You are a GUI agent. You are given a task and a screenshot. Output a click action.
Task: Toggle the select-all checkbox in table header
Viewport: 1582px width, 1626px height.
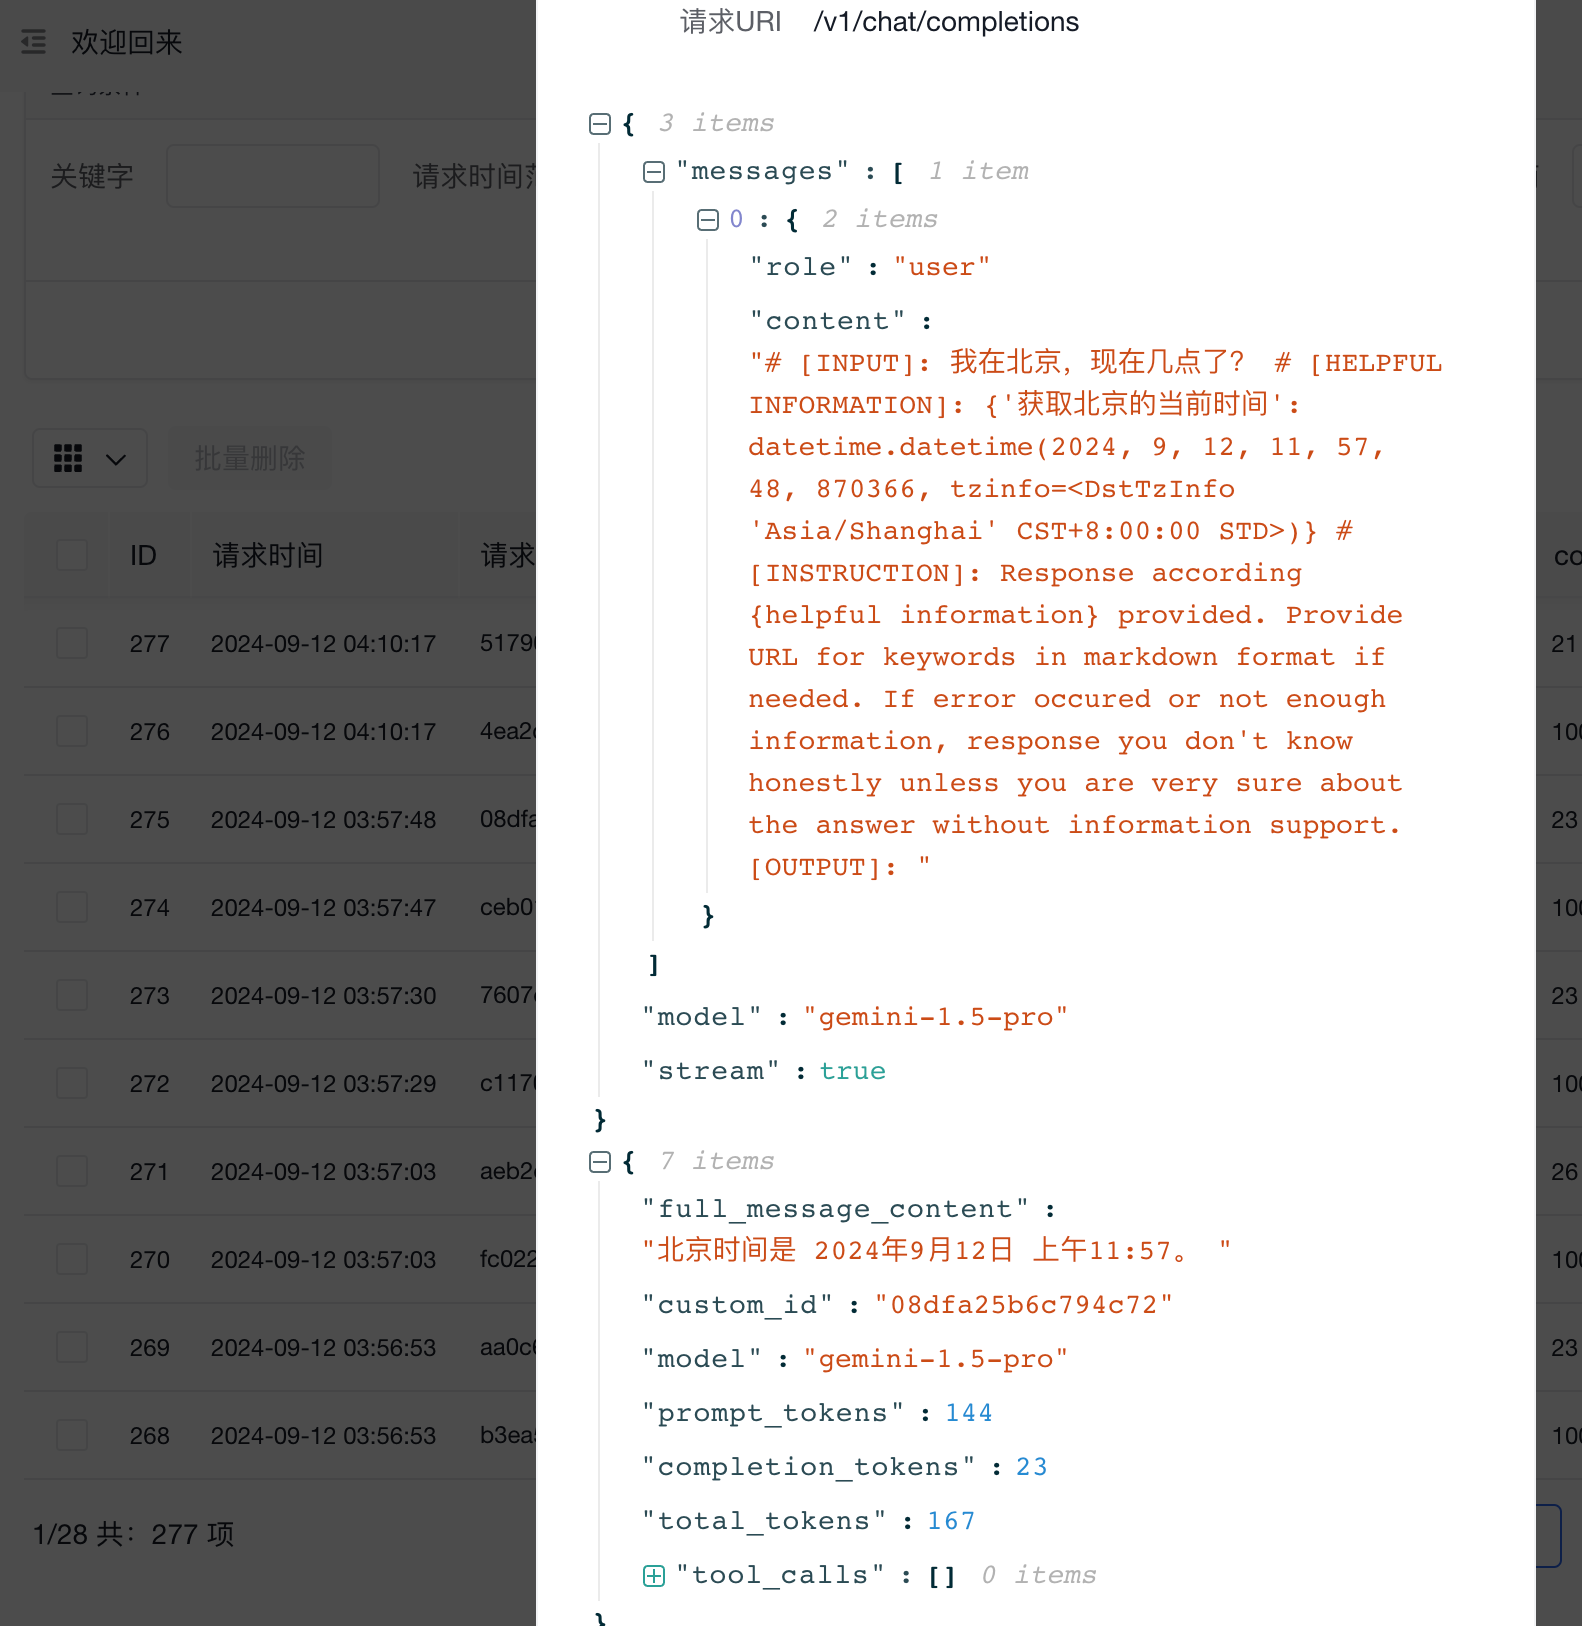click(72, 555)
